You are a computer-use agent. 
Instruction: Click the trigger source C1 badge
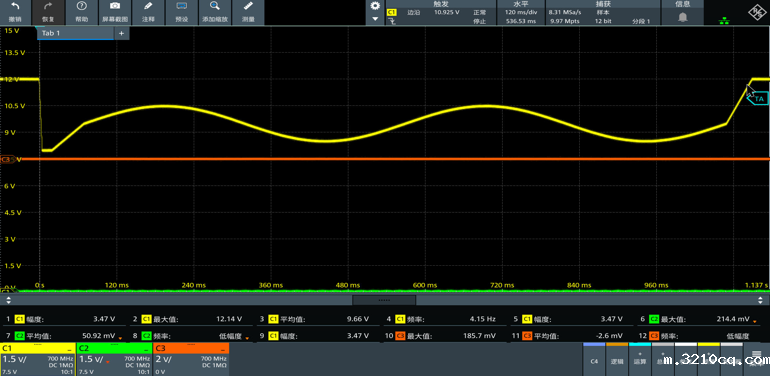(x=391, y=12)
